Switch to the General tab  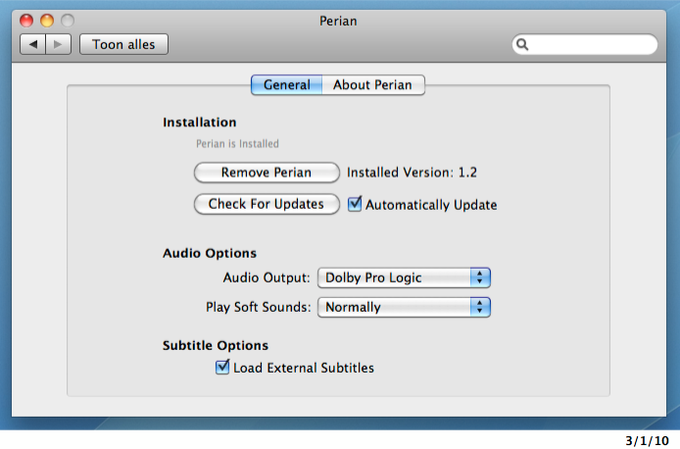(x=287, y=85)
